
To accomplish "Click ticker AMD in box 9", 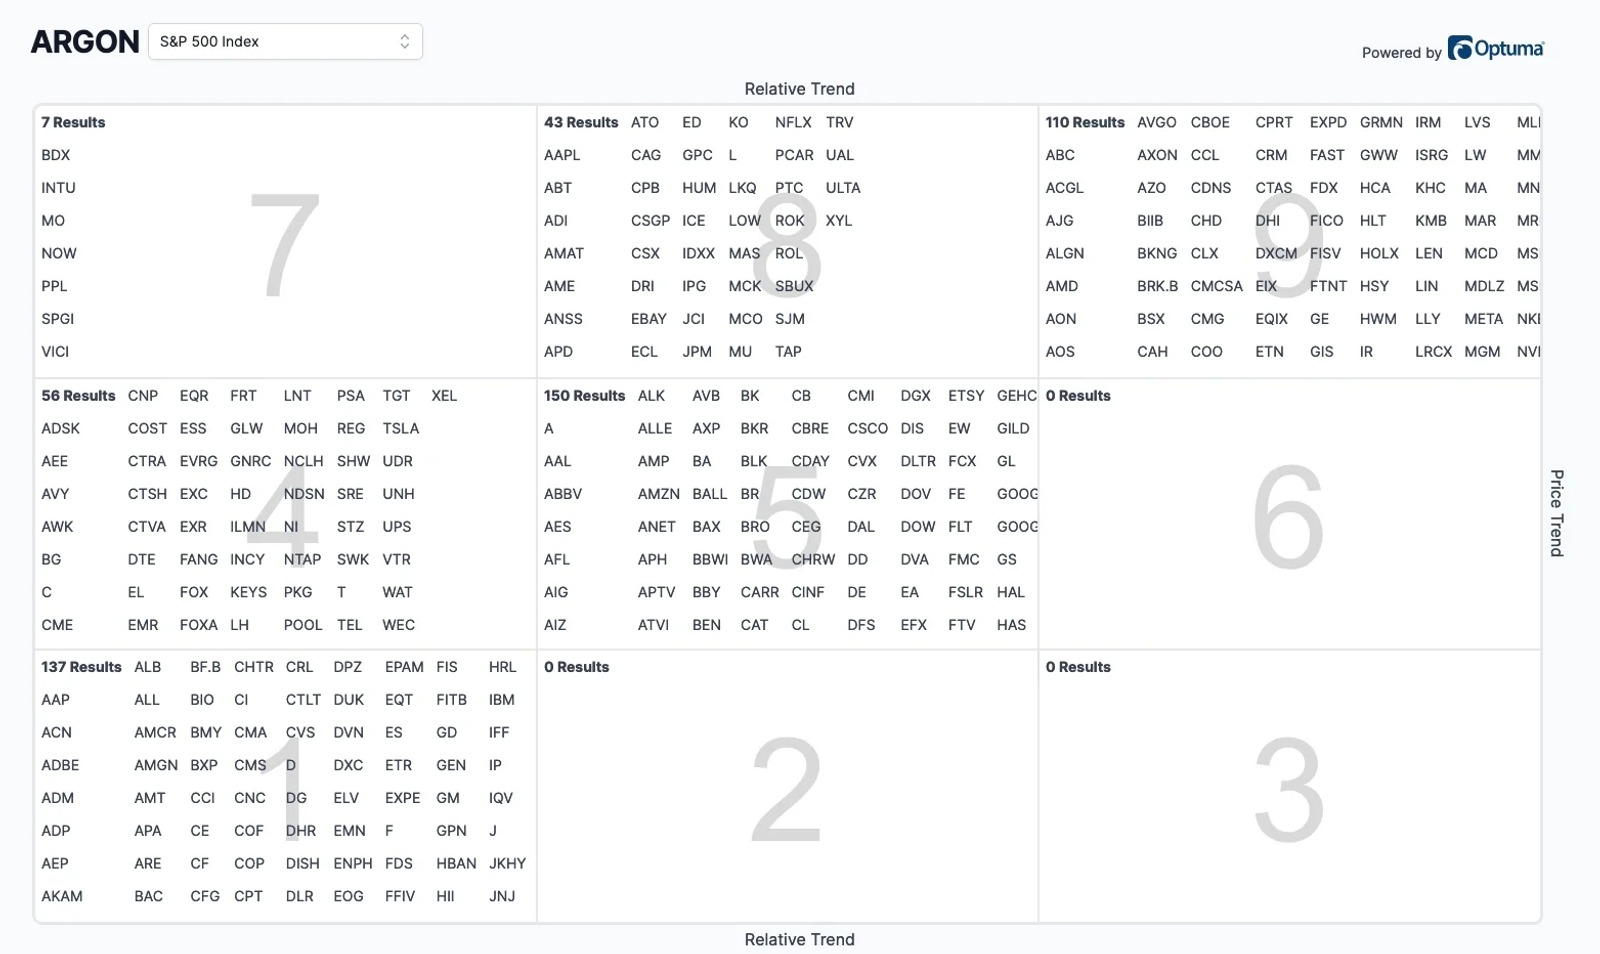I will pos(1062,286).
